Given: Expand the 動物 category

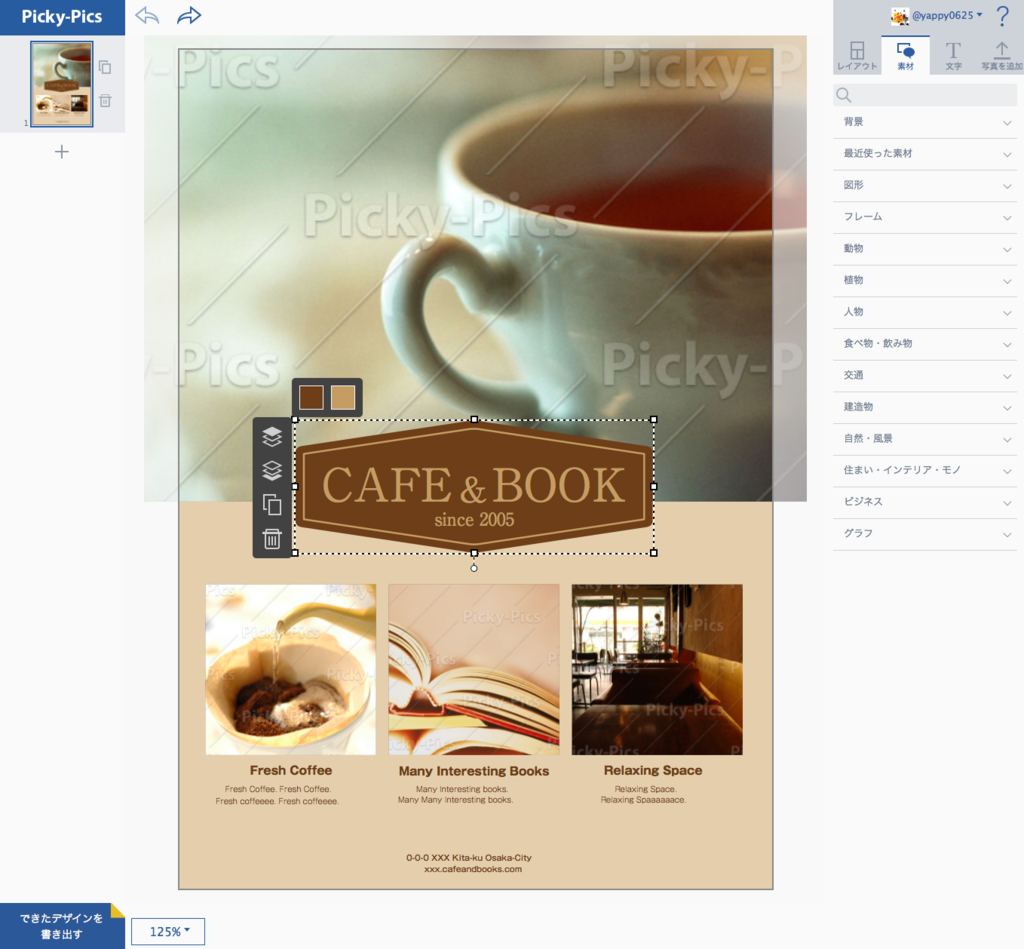Looking at the screenshot, I should click(x=925, y=249).
